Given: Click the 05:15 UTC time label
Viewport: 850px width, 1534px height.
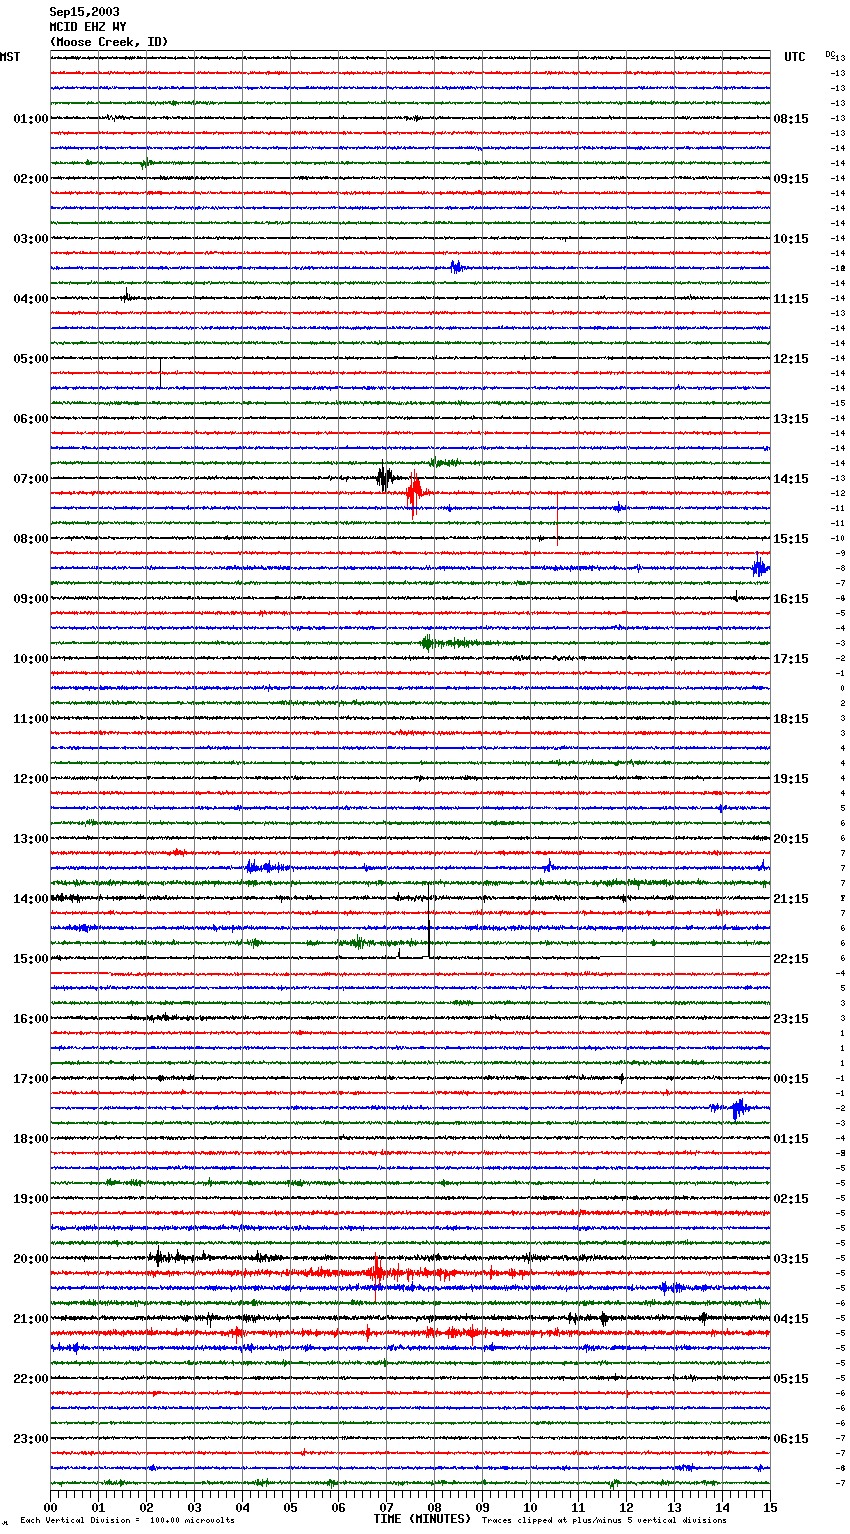Looking at the screenshot, I should [791, 1379].
